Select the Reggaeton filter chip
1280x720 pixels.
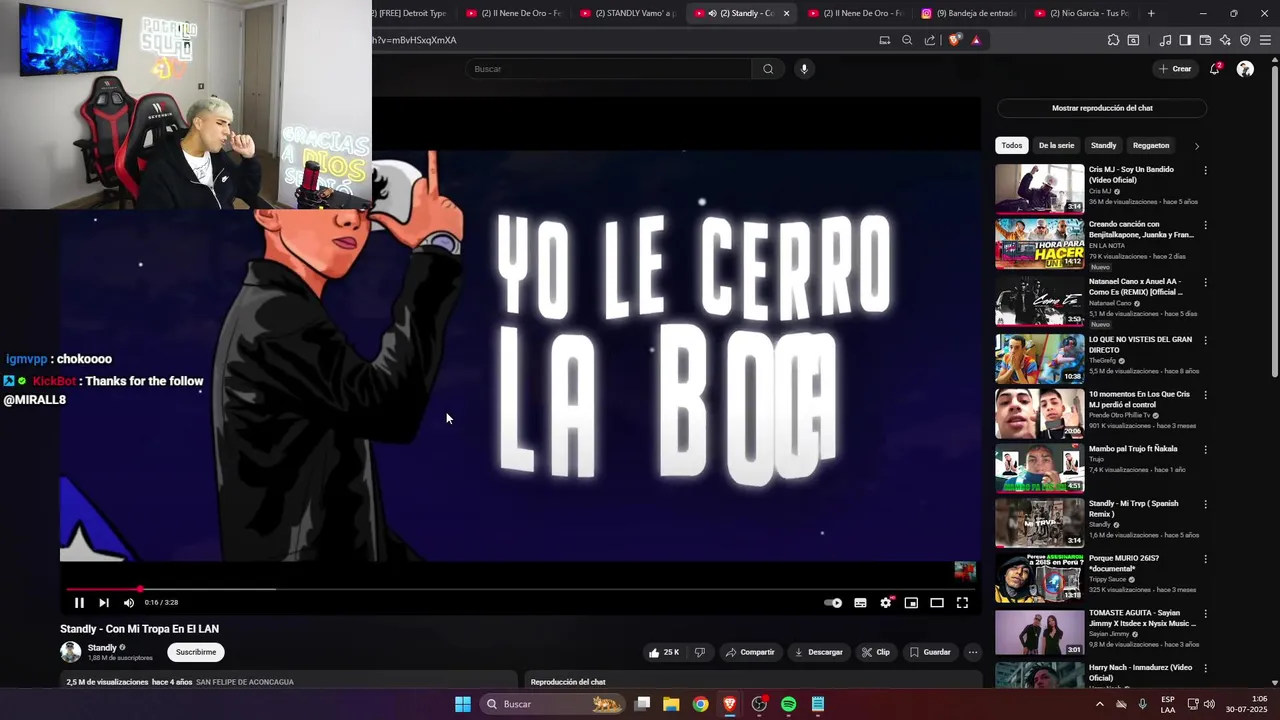1151,146
